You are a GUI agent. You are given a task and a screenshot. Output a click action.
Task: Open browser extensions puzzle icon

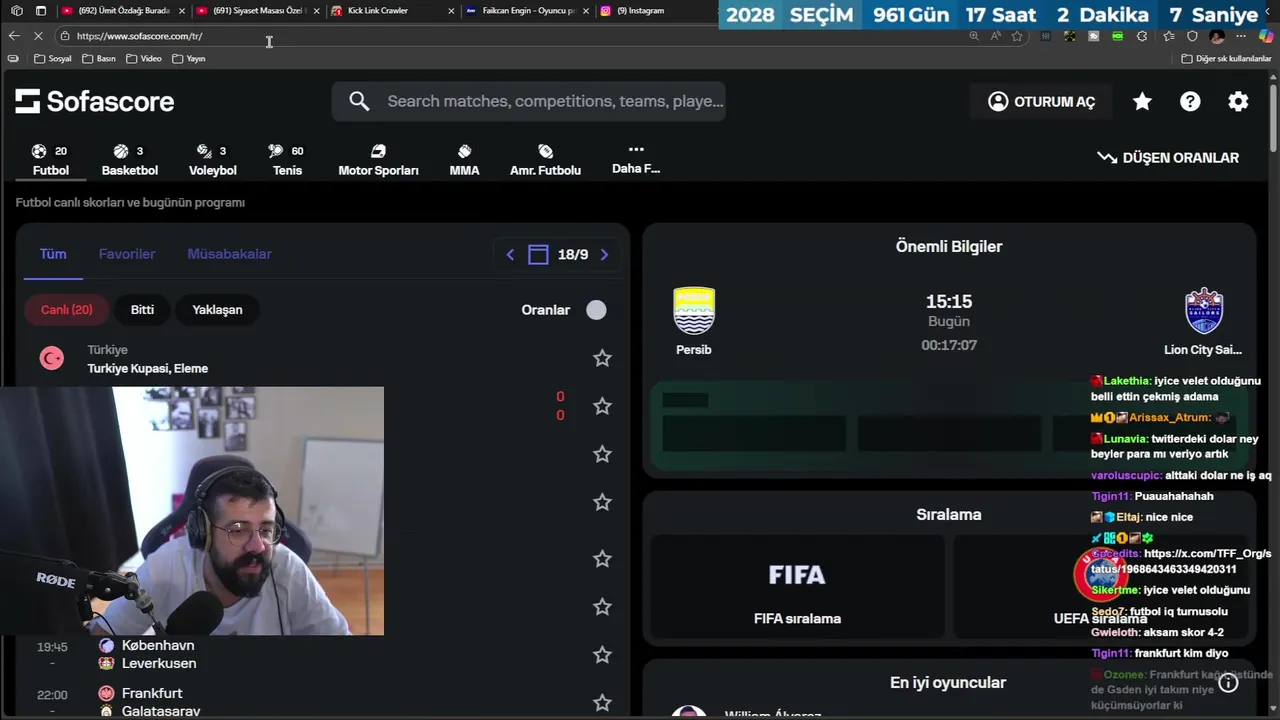click(x=1142, y=36)
